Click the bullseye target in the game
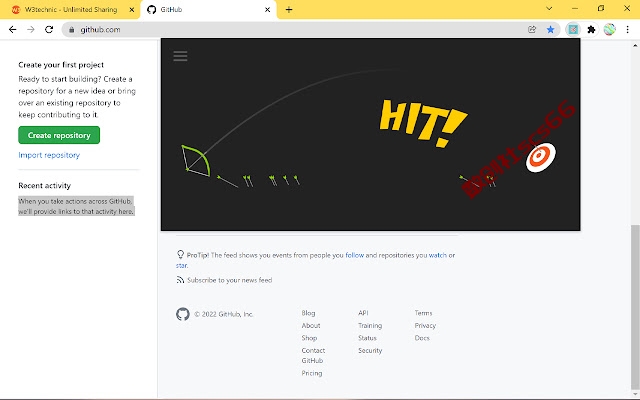Viewport: 640px width, 400px height. 540,157
